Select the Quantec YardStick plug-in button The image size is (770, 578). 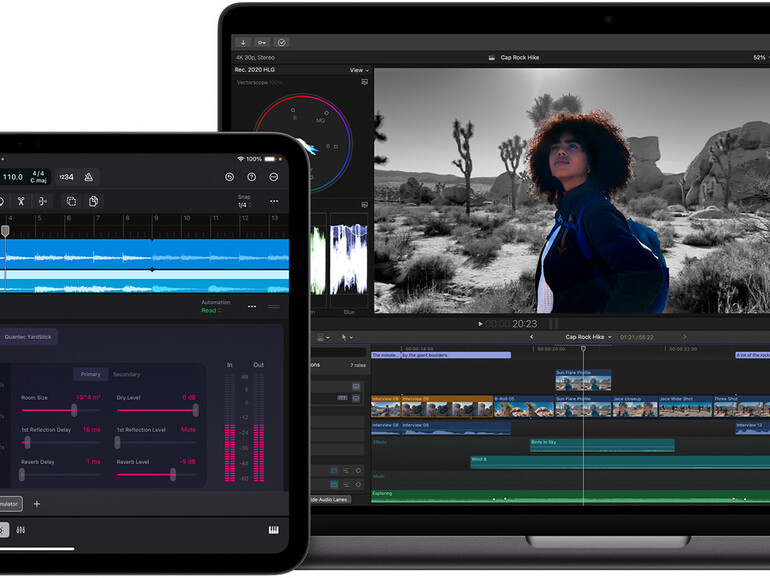(28, 337)
